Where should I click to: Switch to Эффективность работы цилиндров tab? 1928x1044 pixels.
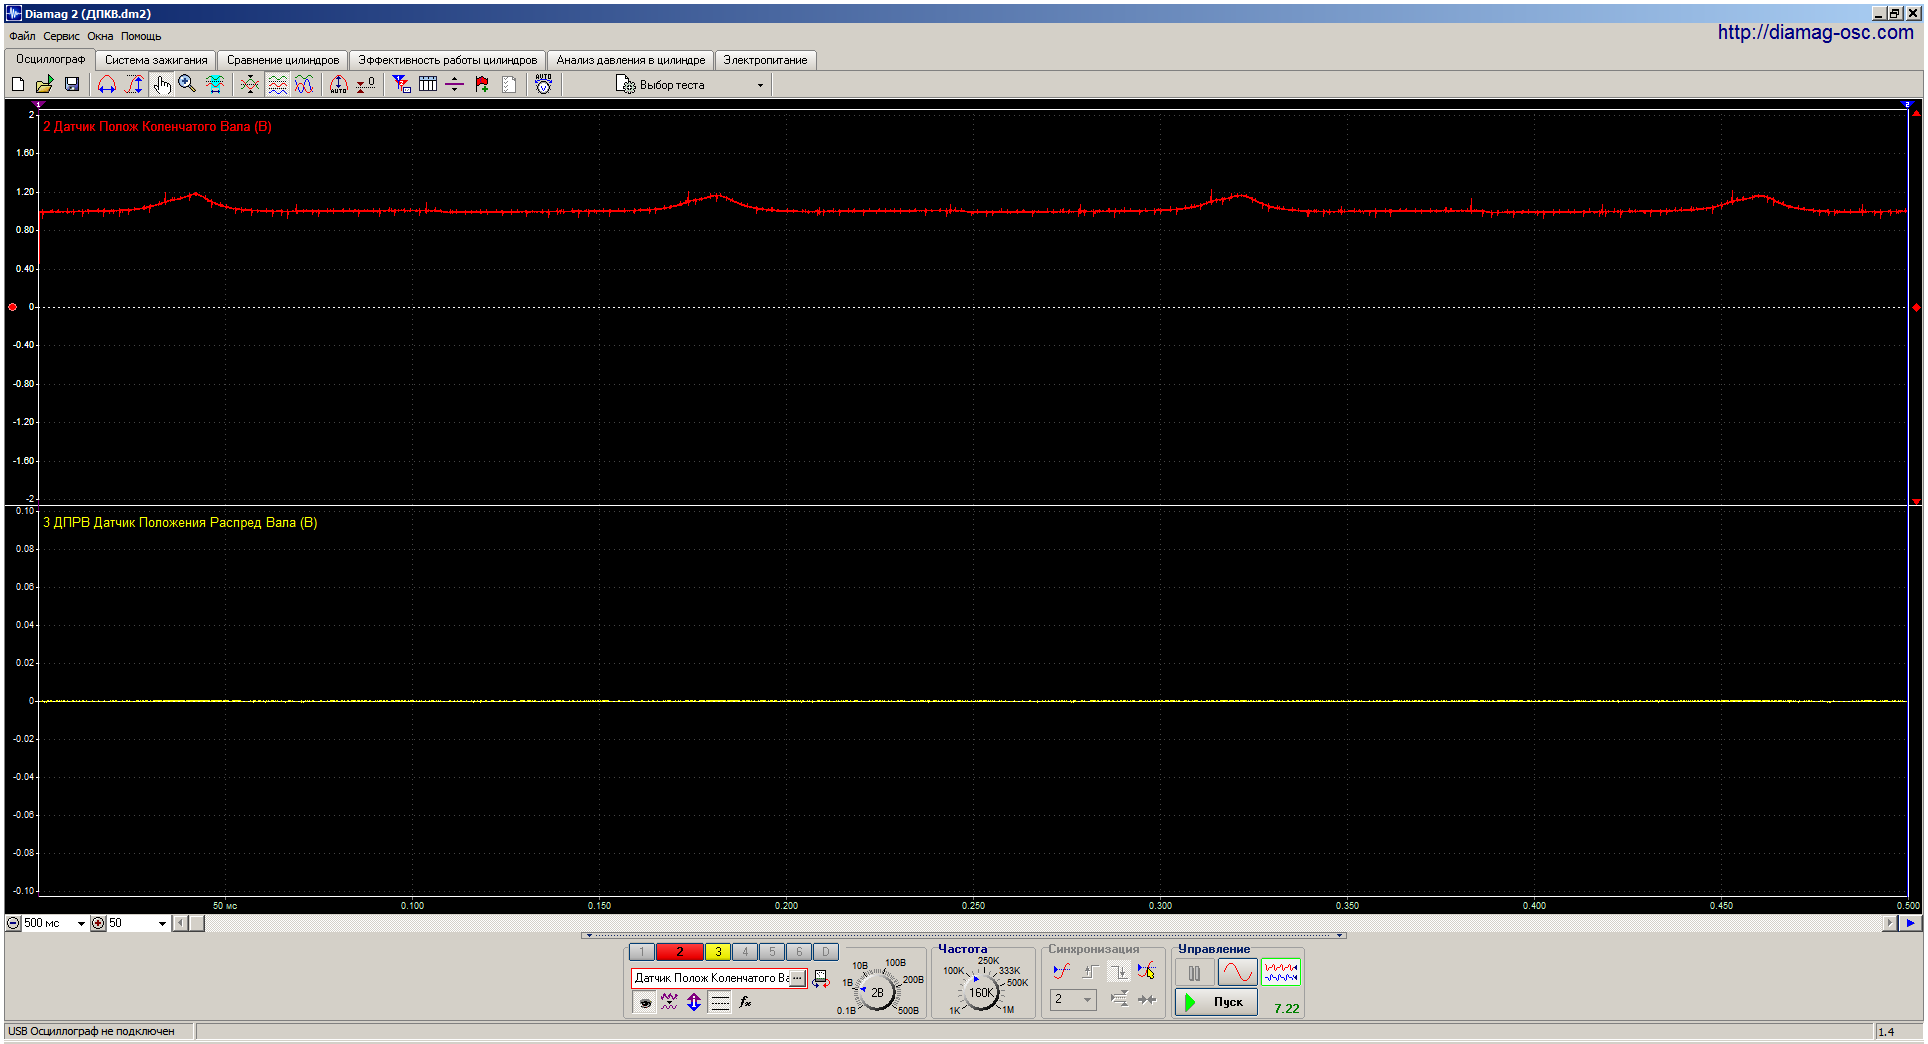tap(447, 60)
